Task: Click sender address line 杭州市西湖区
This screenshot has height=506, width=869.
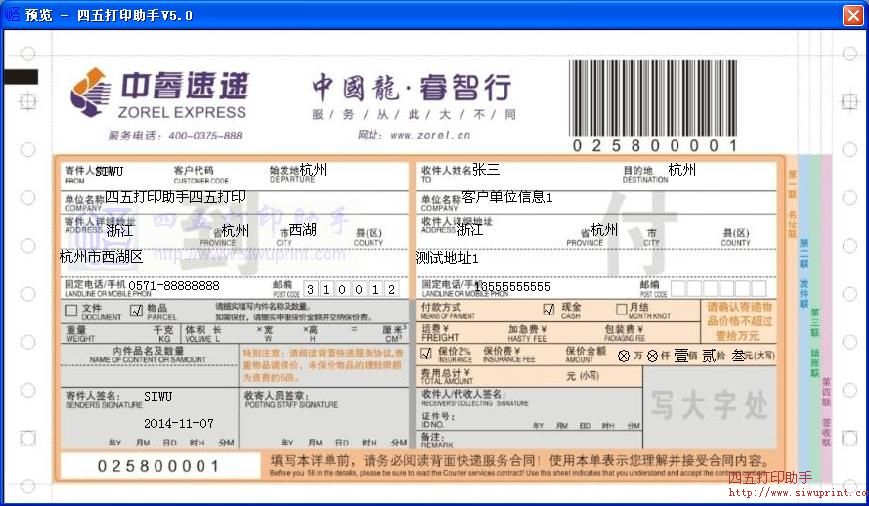Action: [x=101, y=257]
